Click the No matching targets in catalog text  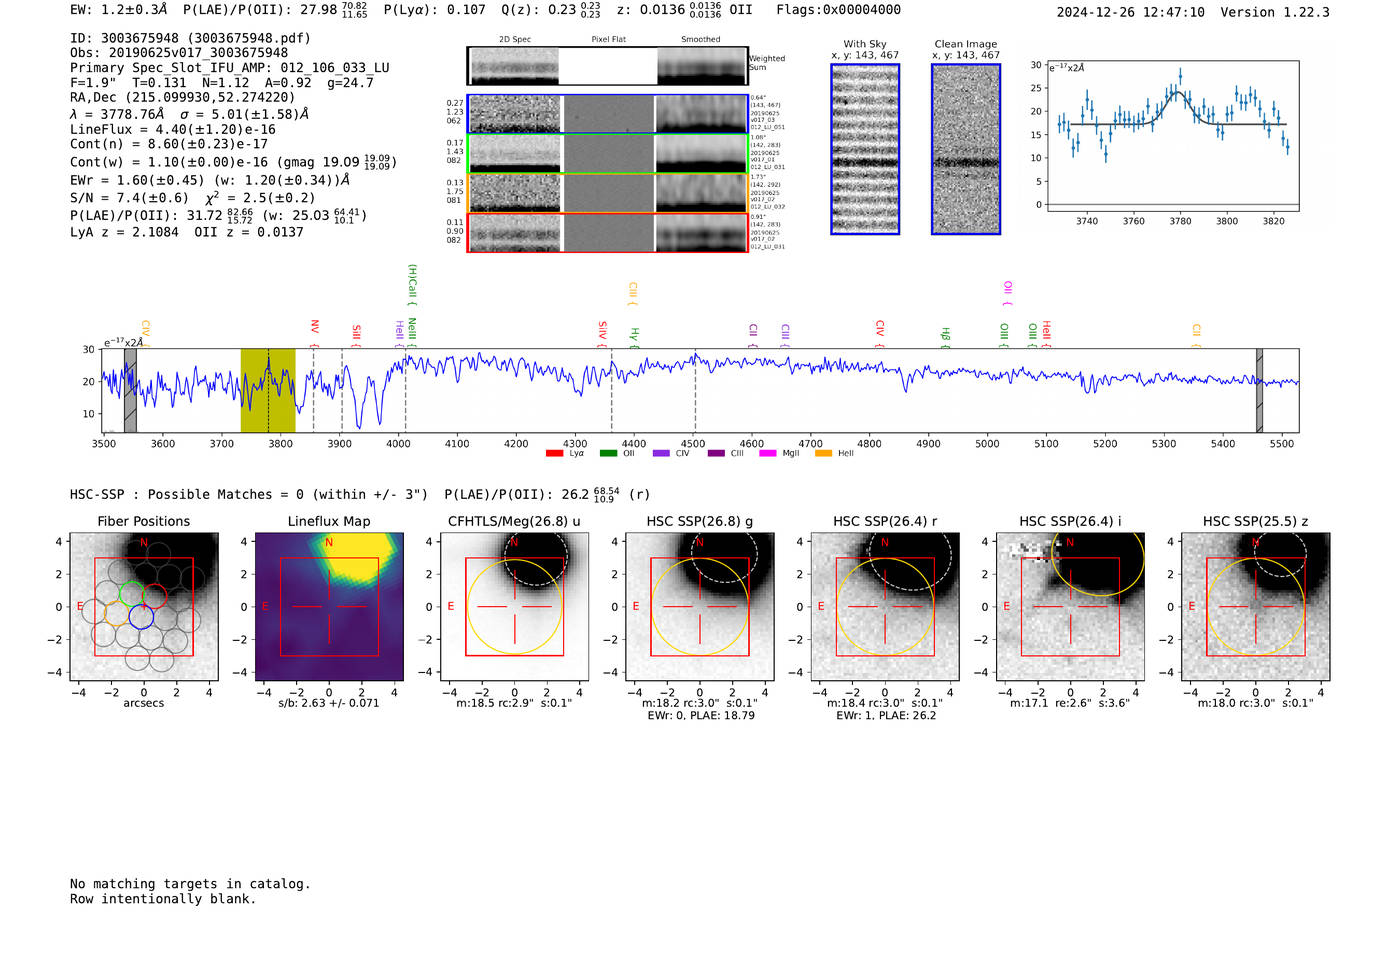coord(190,884)
